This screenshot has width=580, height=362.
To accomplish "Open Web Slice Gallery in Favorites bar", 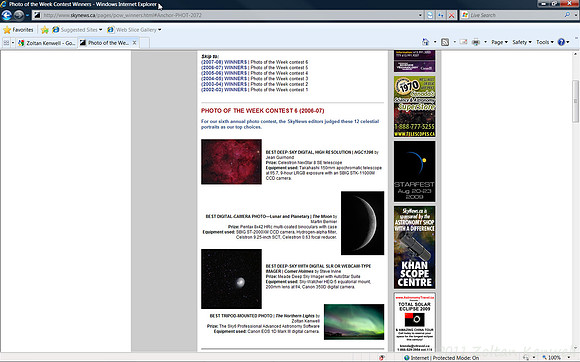I will (134, 30).
